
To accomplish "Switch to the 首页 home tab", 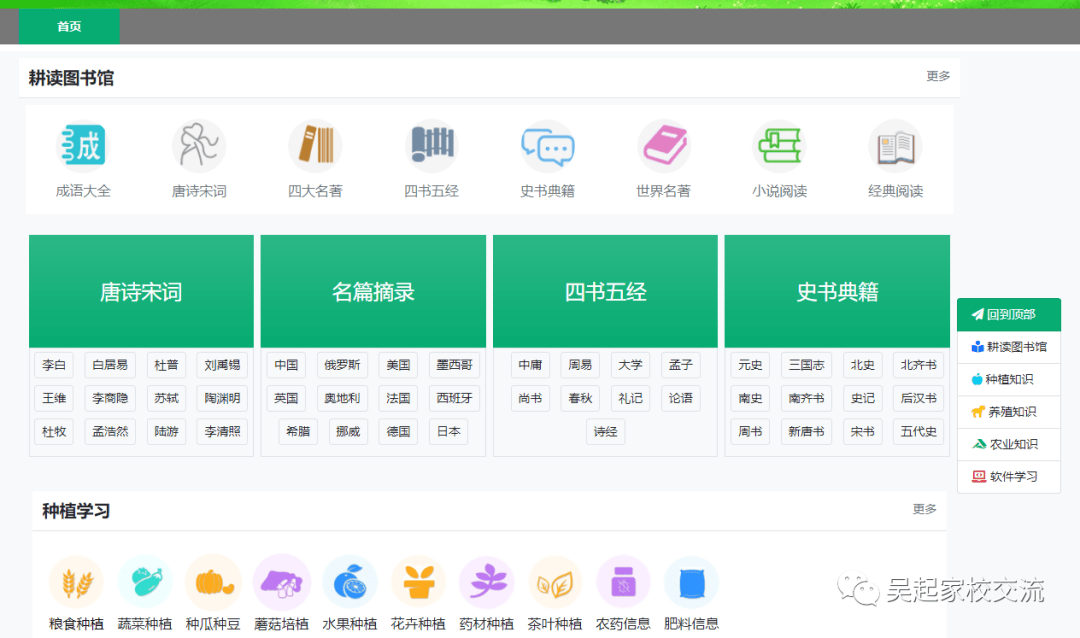I will (x=69, y=27).
